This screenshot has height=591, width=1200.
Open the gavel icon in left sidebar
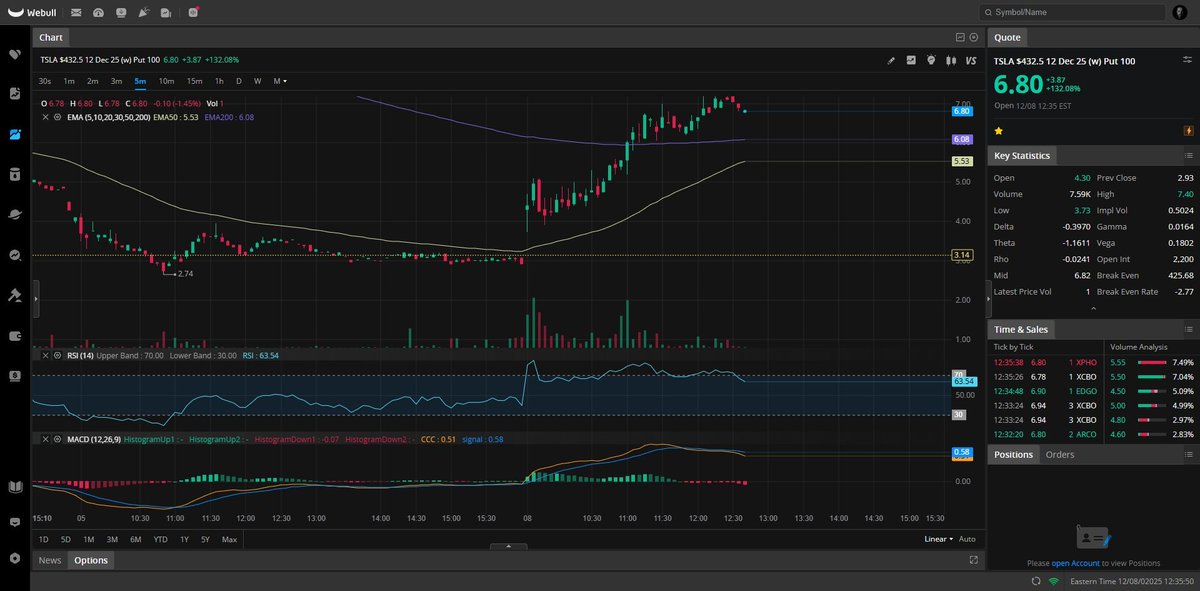(x=14, y=295)
